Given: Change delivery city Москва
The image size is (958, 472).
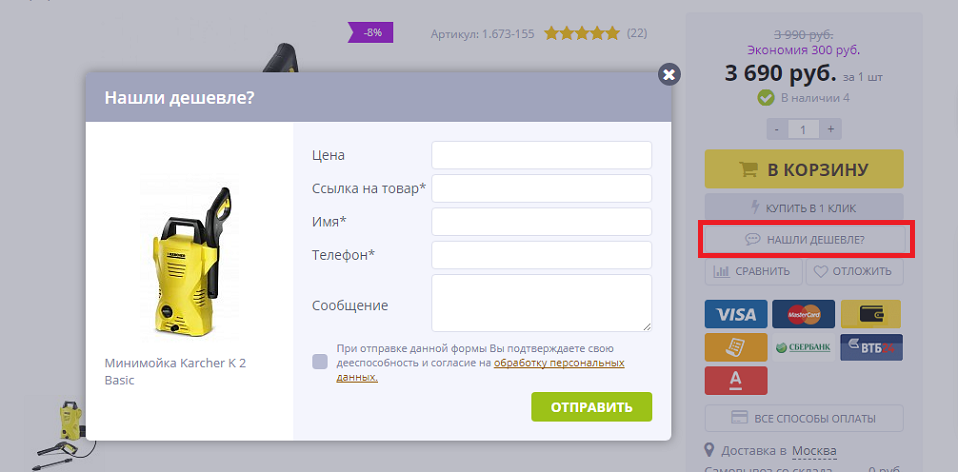Looking at the screenshot, I should point(814,451).
